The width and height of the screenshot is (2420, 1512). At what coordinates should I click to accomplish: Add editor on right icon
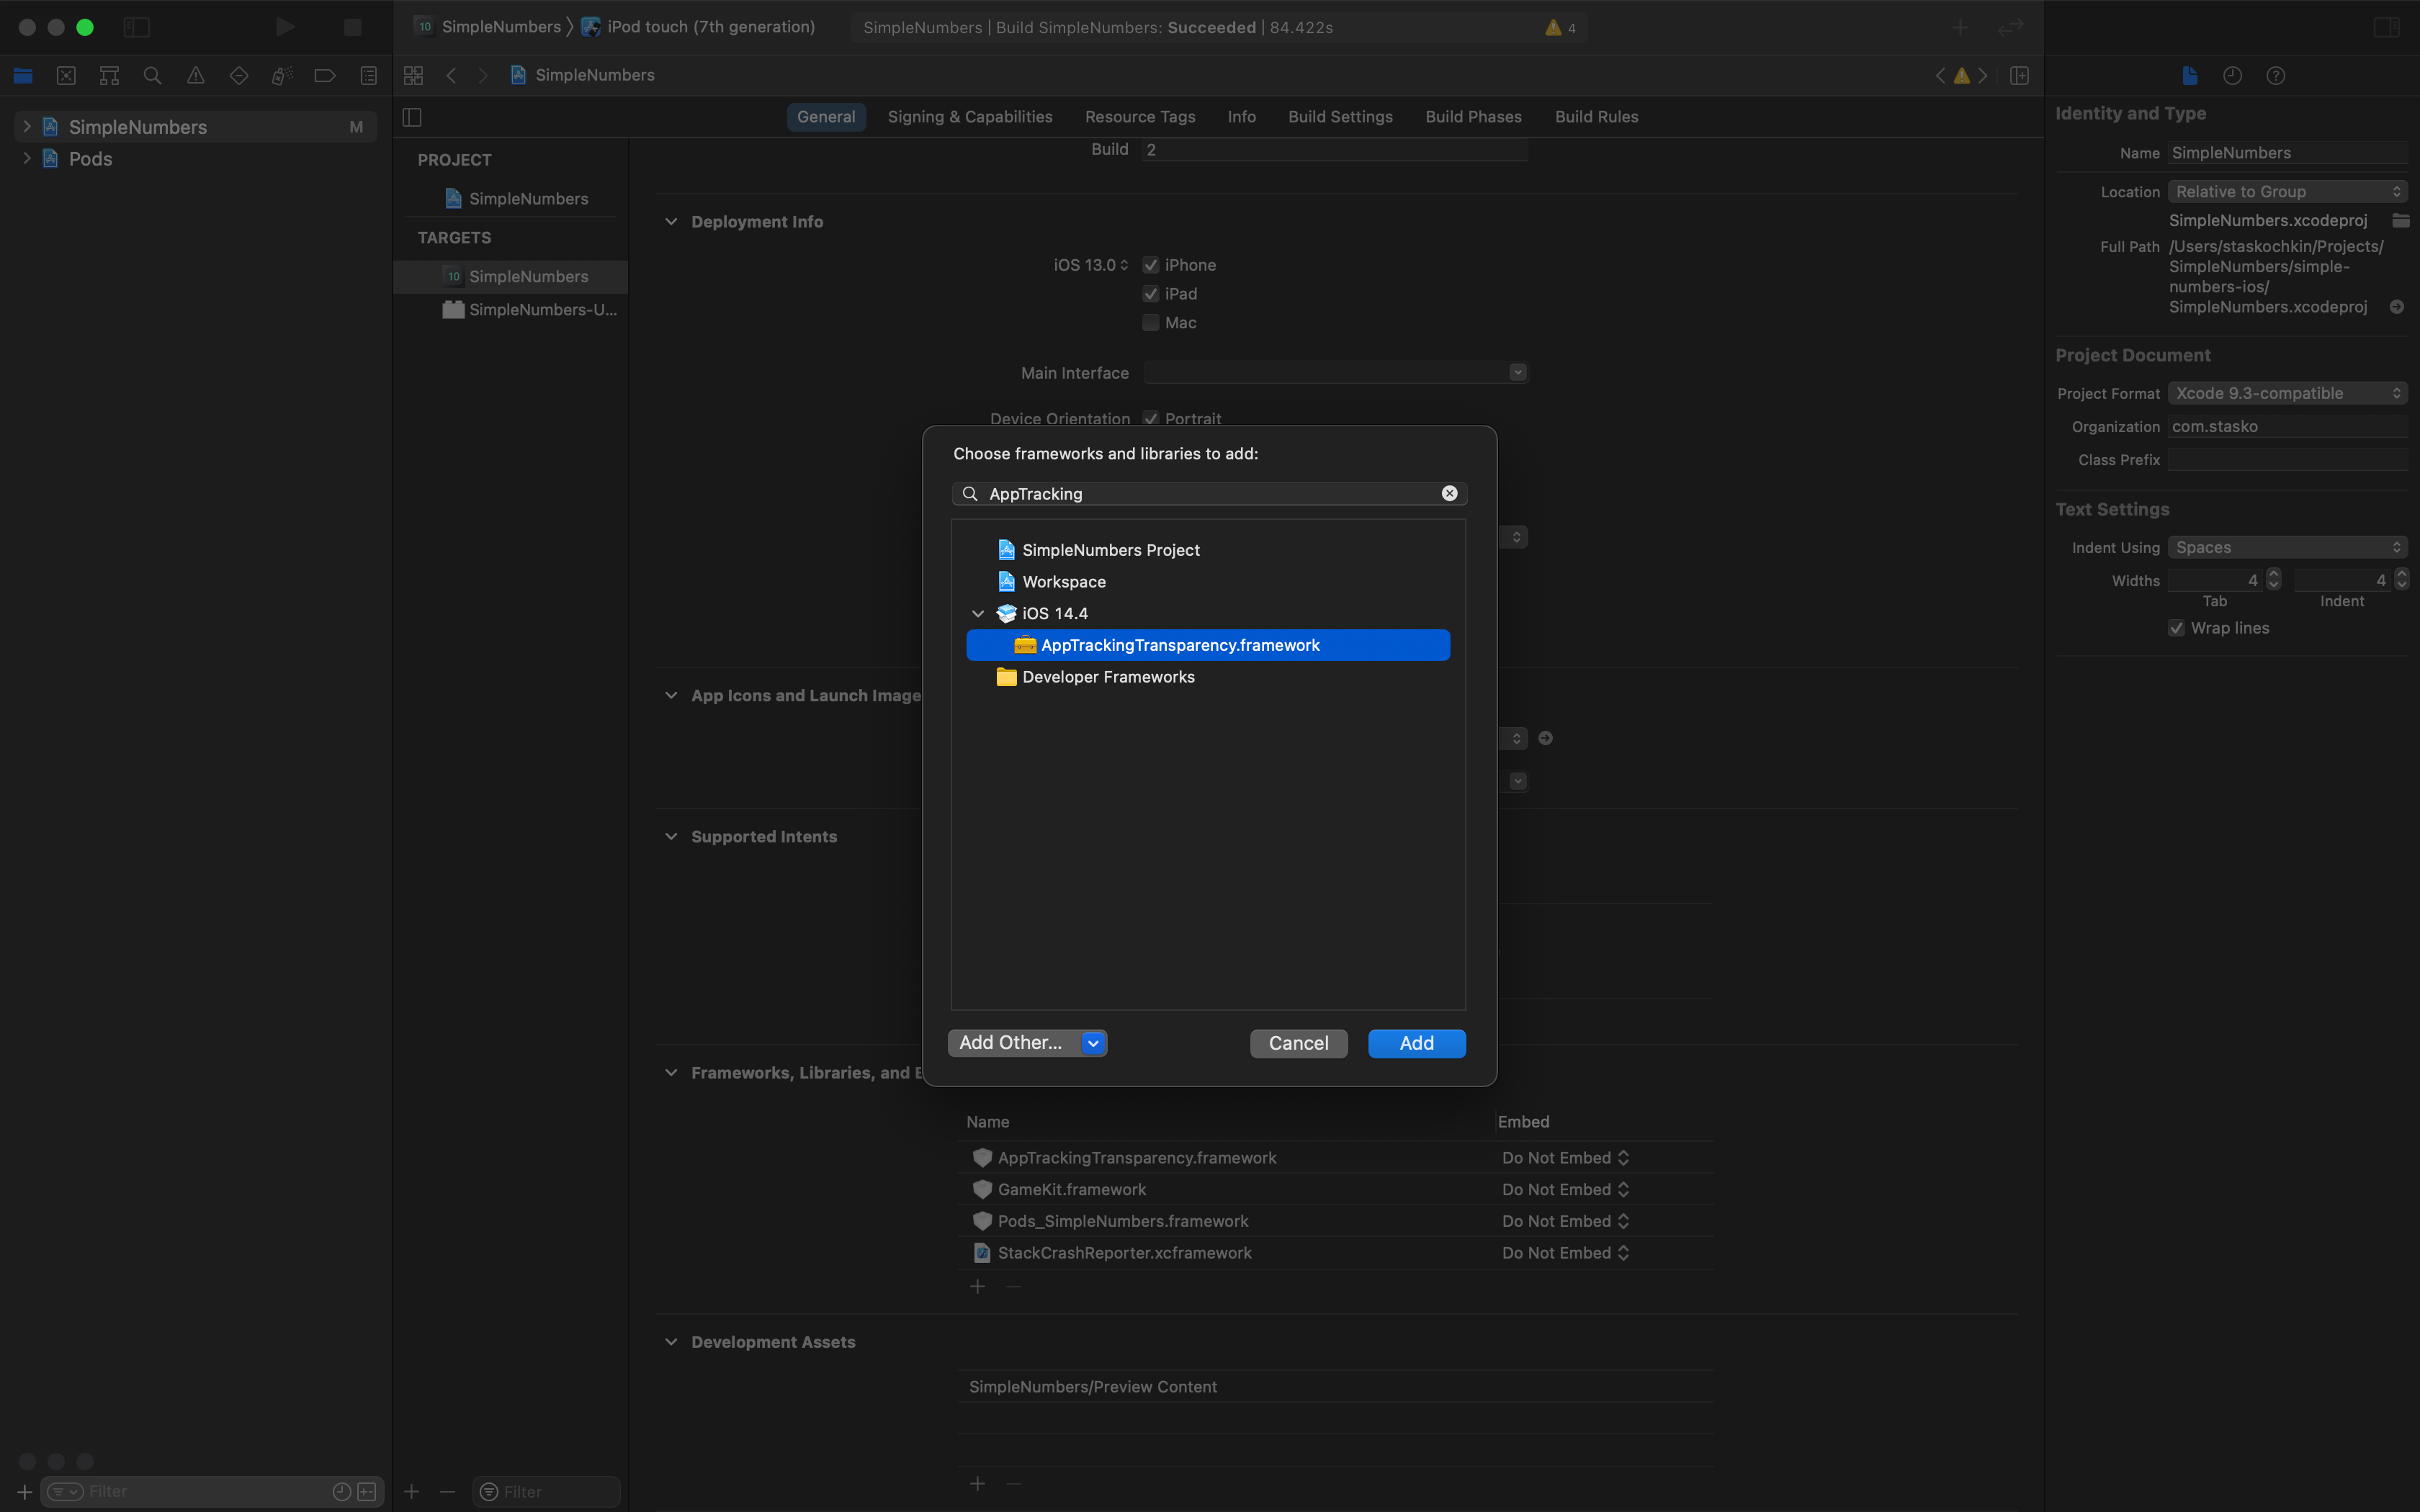(2019, 76)
